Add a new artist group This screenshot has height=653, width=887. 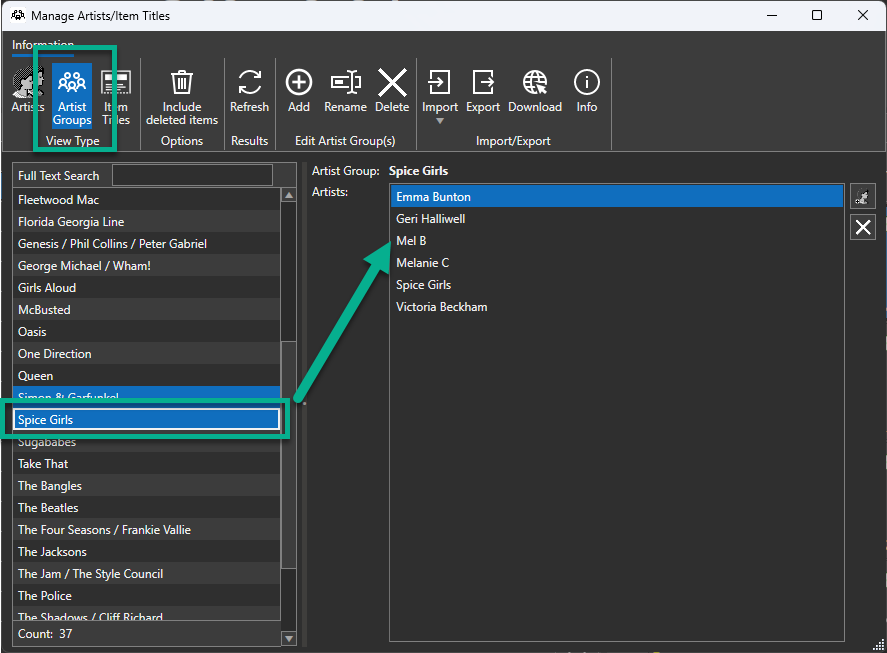(x=299, y=91)
